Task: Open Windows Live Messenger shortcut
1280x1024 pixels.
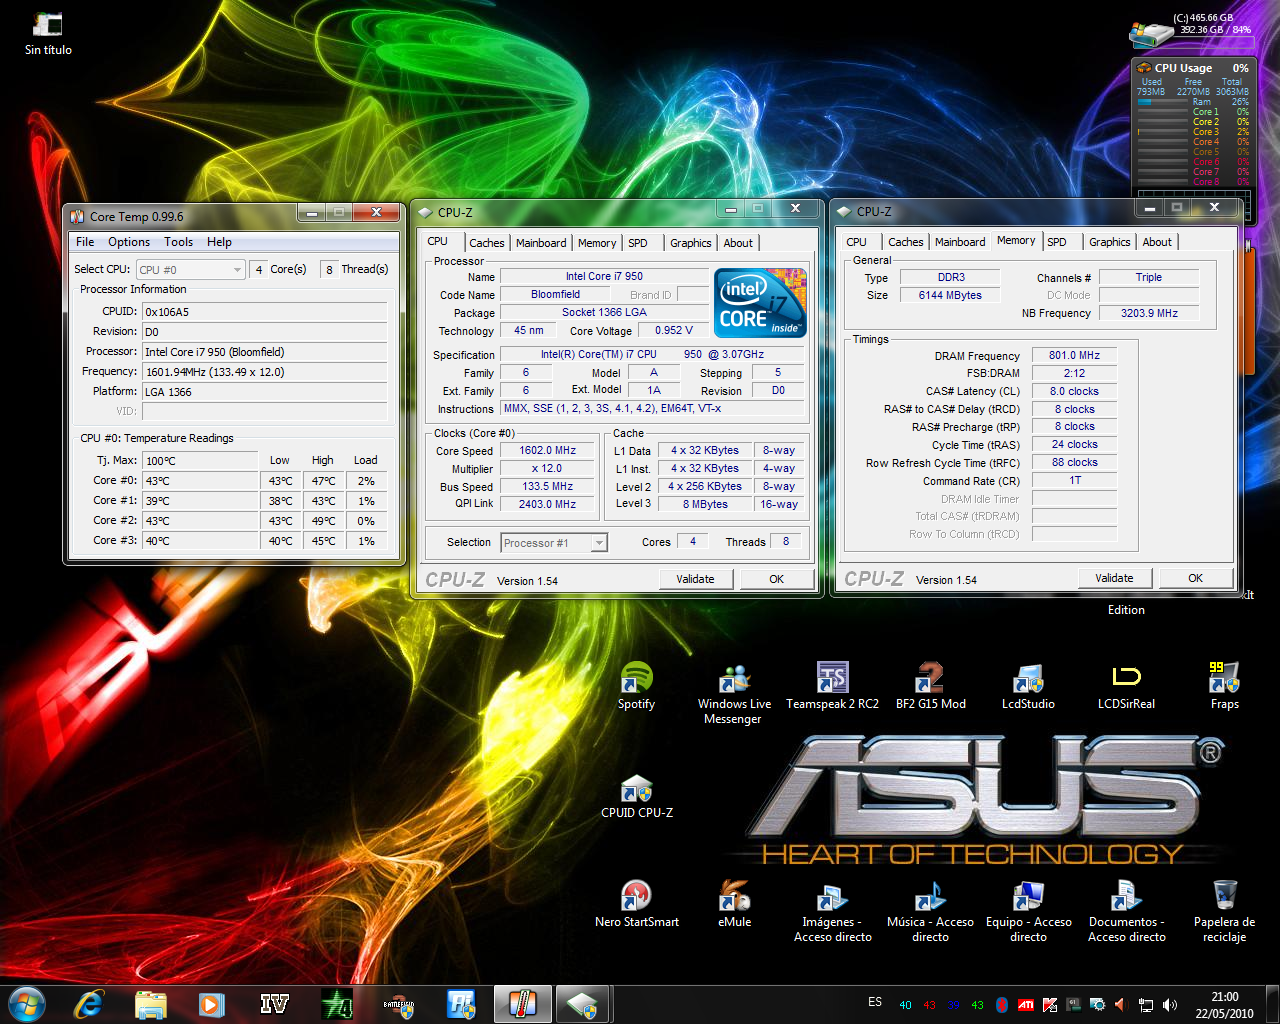Action: pos(734,680)
